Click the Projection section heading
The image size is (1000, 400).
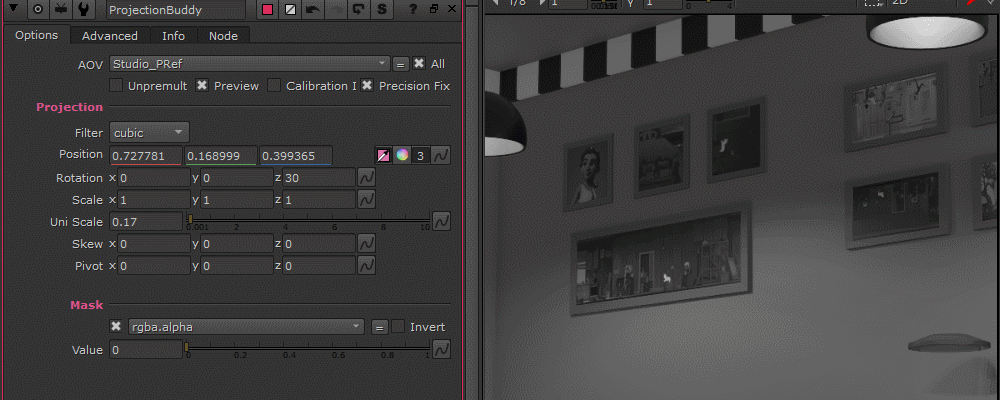point(70,107)
